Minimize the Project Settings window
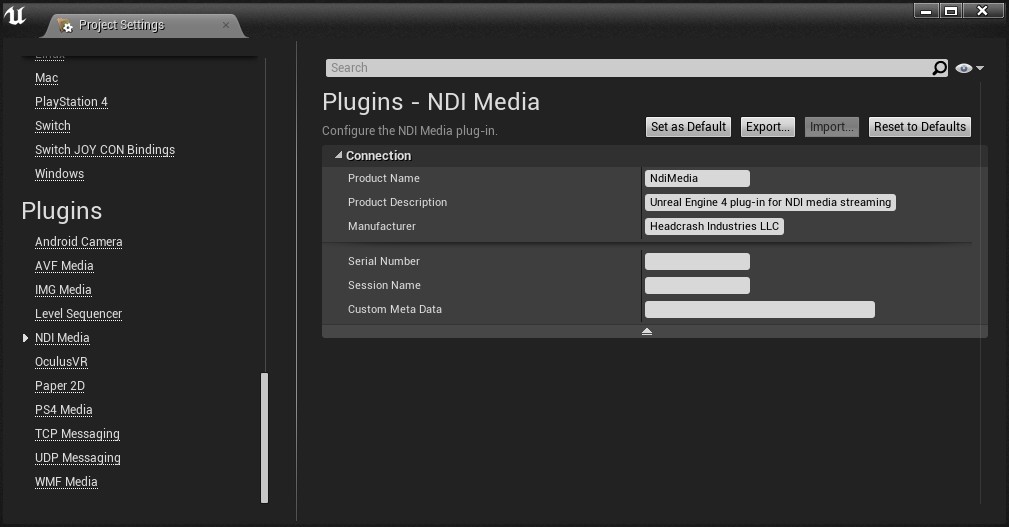 (x=926, y=11)
